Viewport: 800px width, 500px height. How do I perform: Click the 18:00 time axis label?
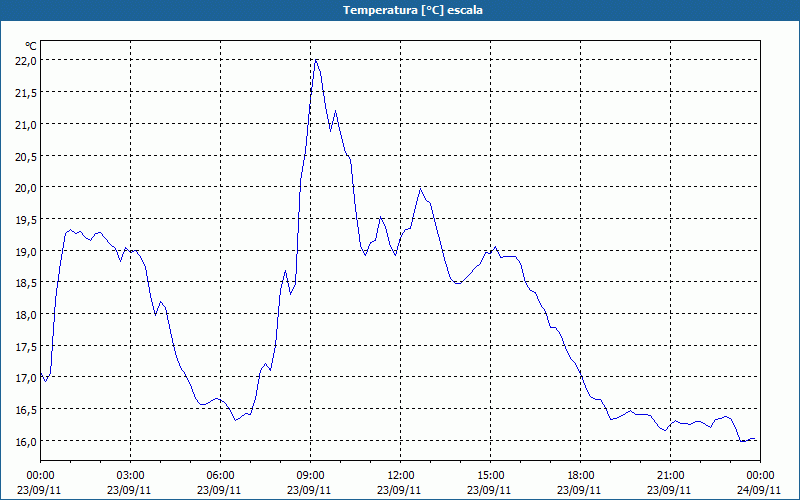pyautogui.click(x=581, y=476)
